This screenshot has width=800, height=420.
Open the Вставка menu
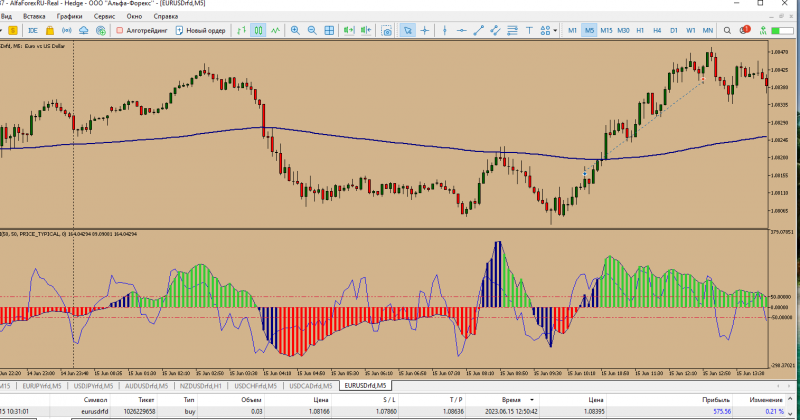click(34, 16)
